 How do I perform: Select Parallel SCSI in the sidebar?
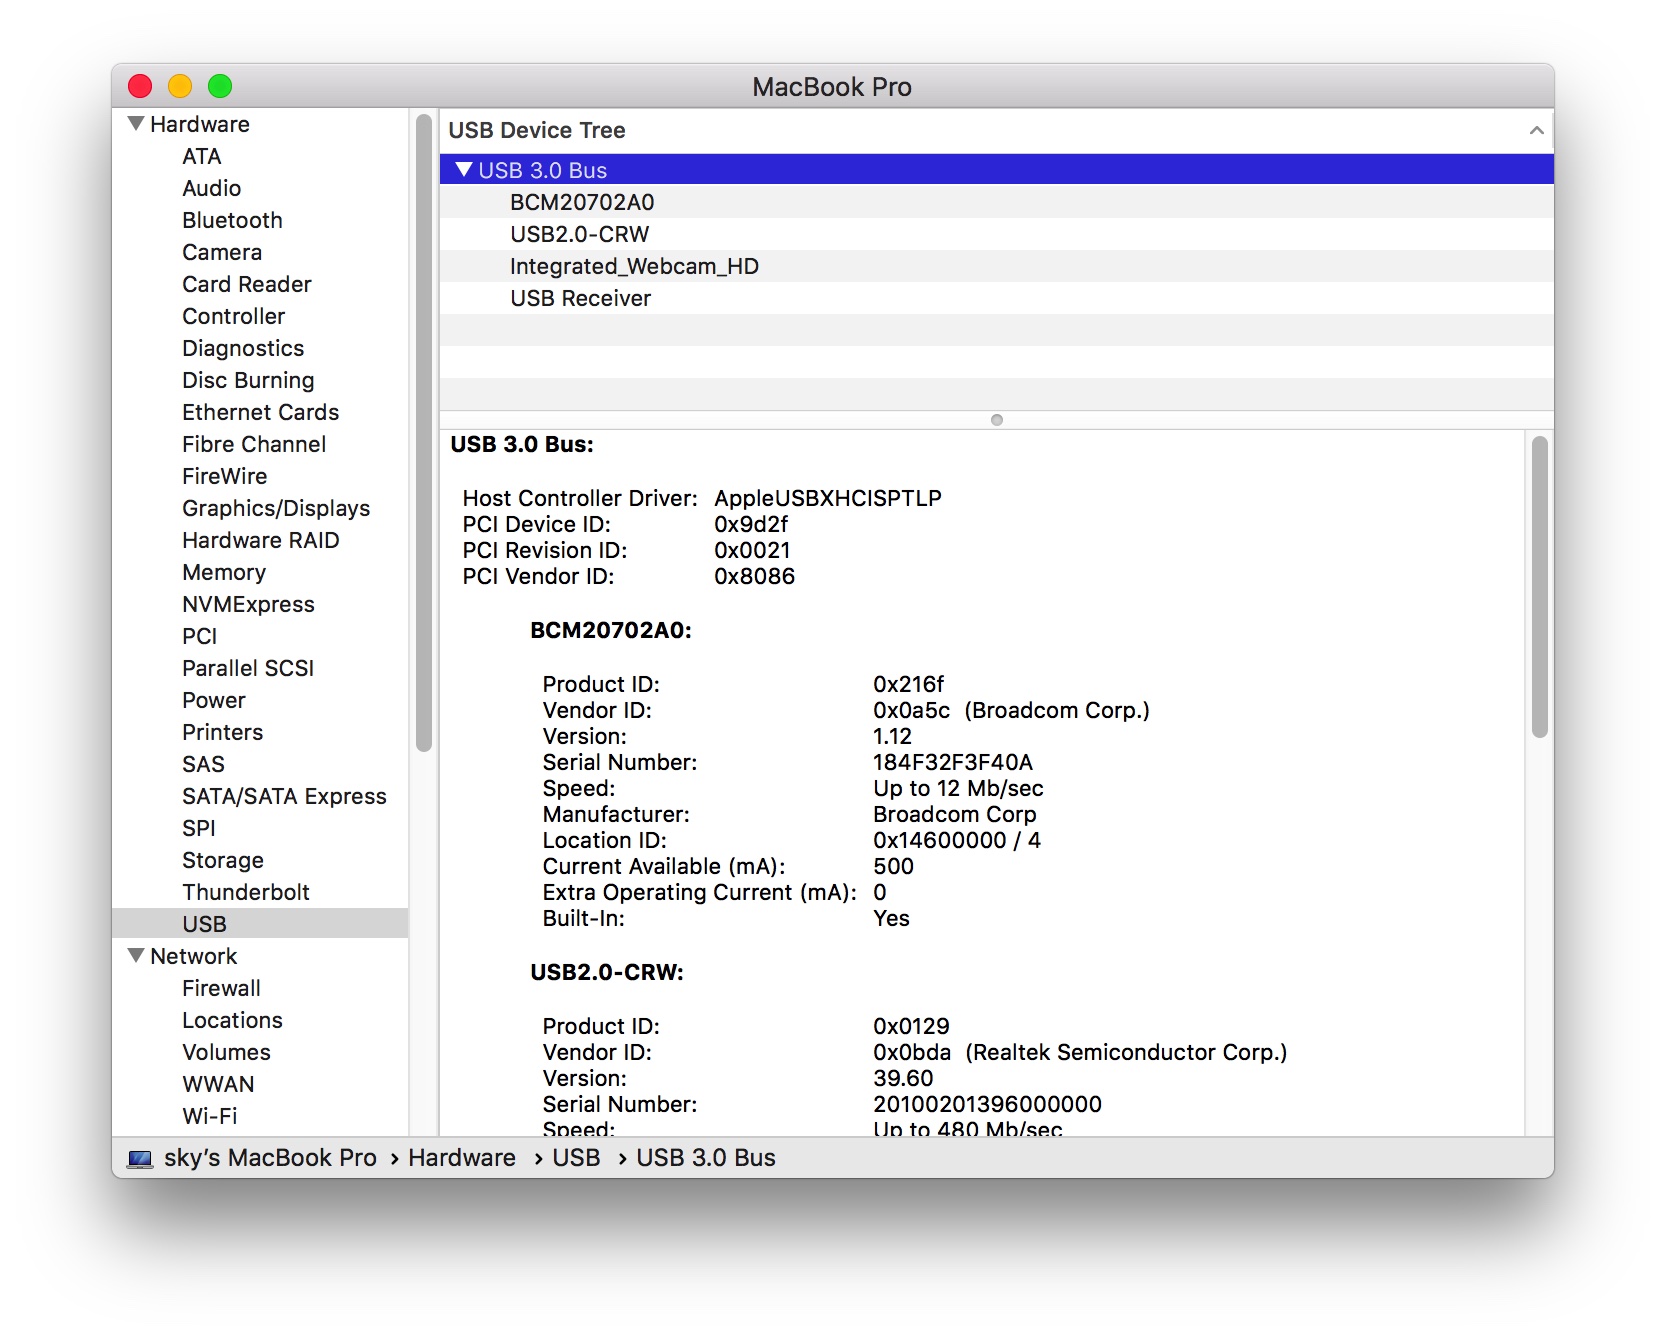[248, 668]
